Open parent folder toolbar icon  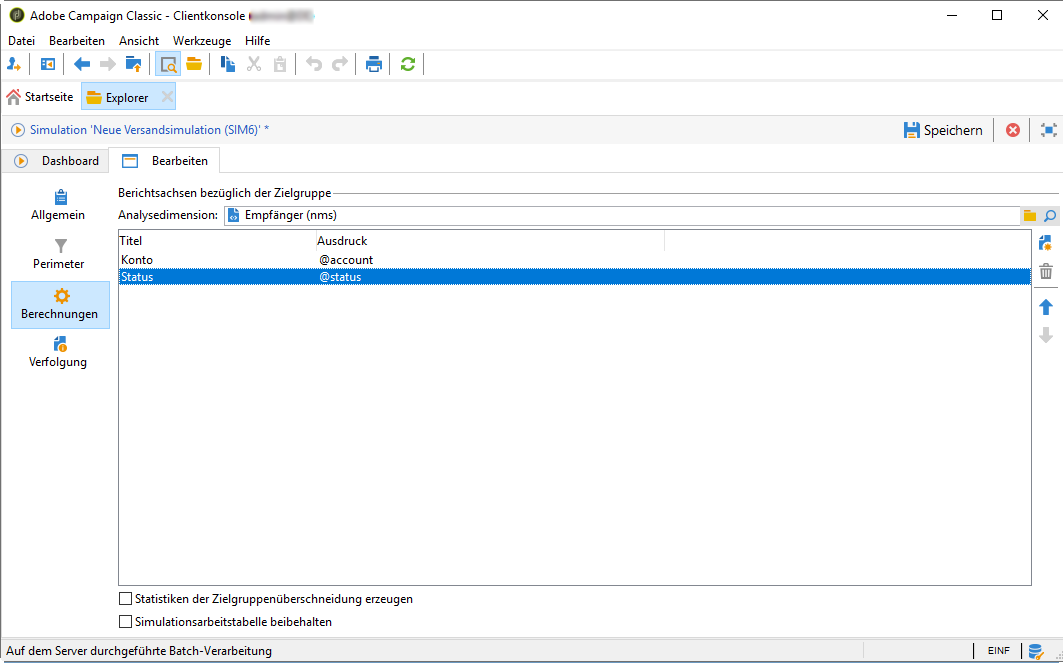pos(134,64)
